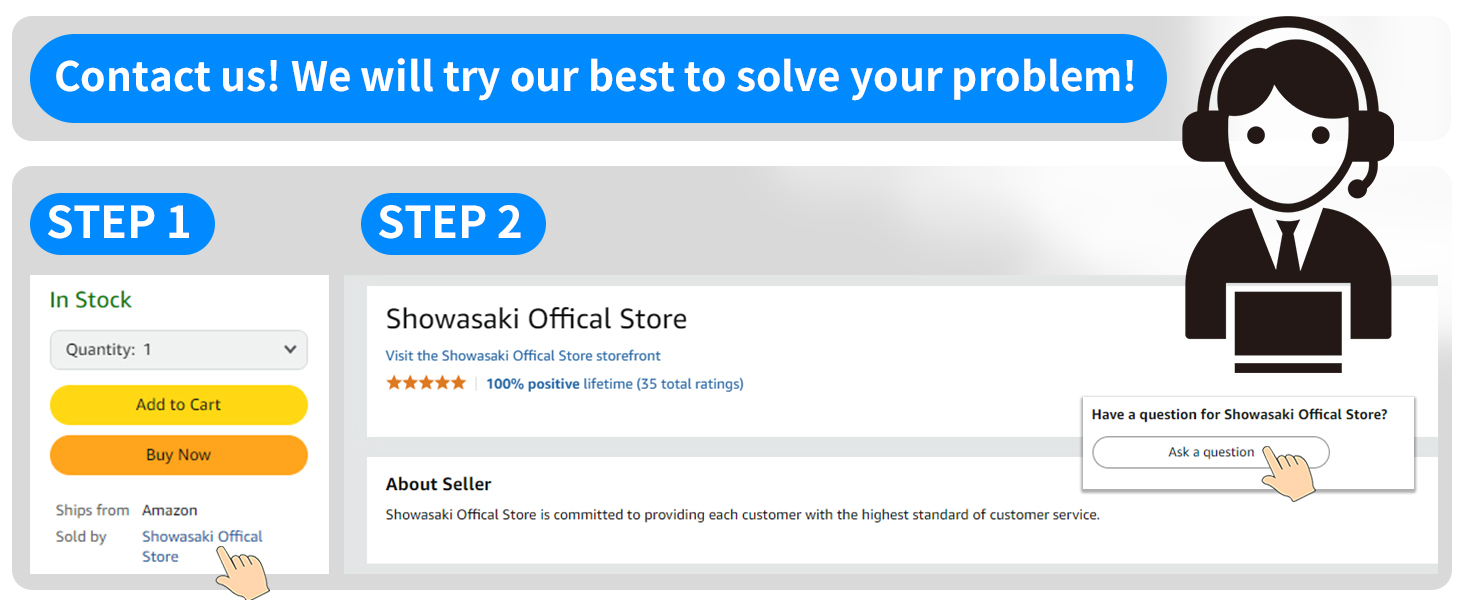The height and width of the screenshot is (600, 1464).
Task: Click the blue STEP 1 badge
Action: (x=121, y=223)
